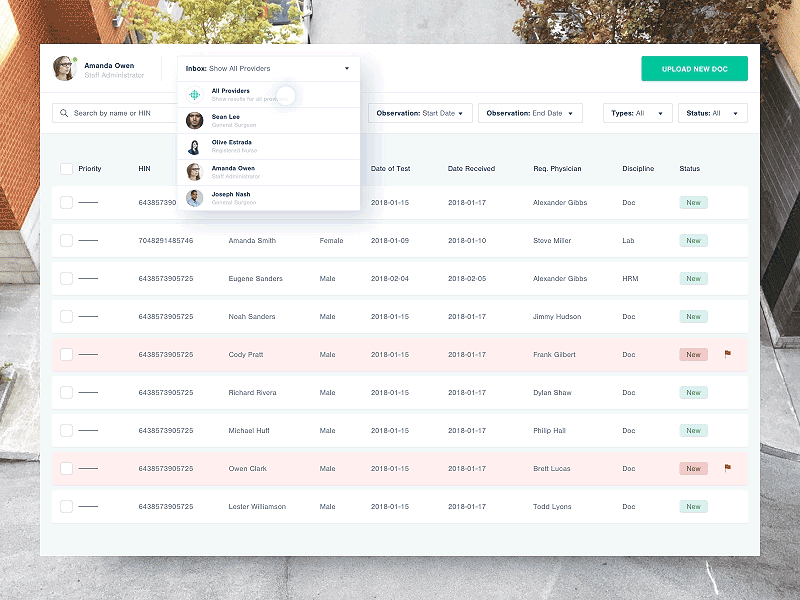Click the flag icon on Cody Pratt's row

pos(729,353)
